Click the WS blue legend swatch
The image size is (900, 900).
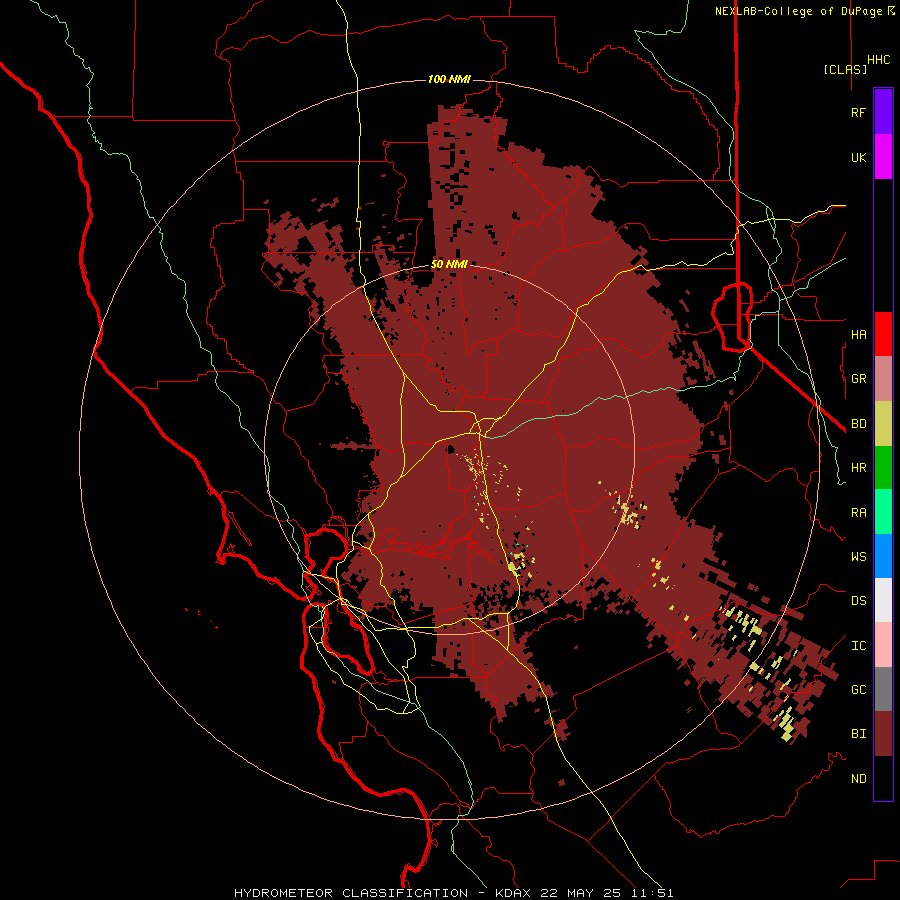[883, 556]
